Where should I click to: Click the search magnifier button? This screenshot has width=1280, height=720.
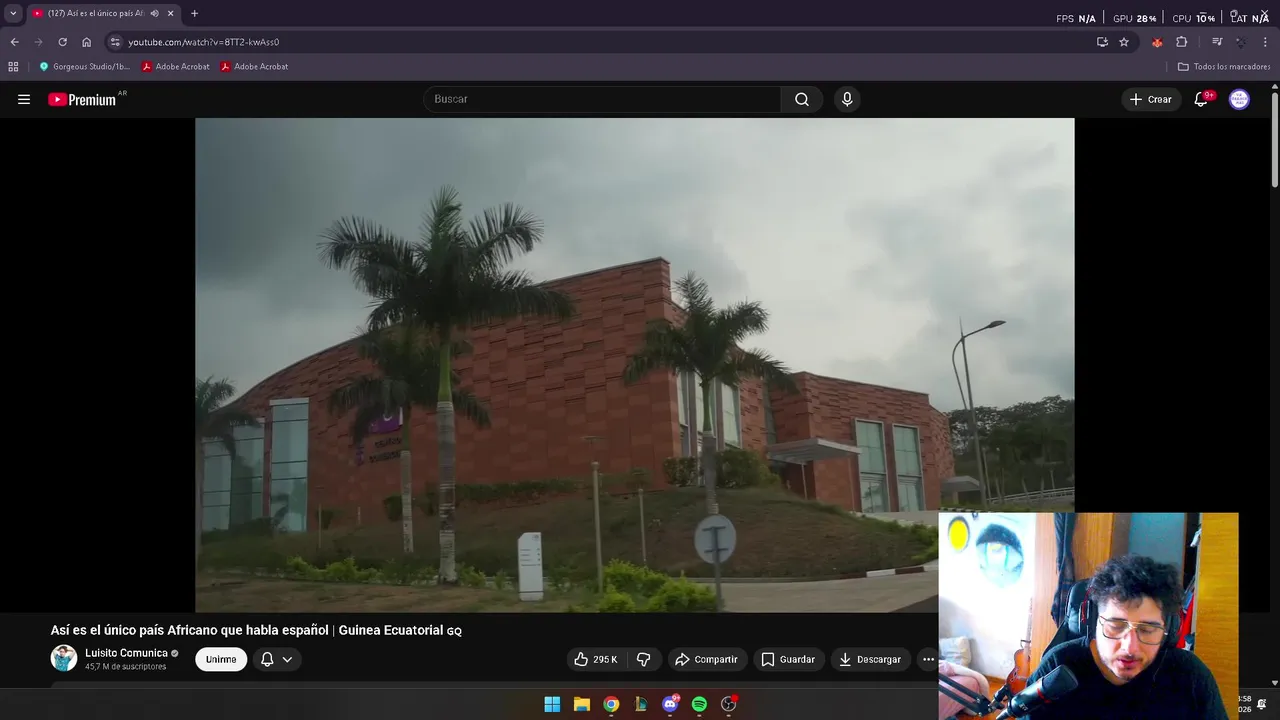point(802,99)
